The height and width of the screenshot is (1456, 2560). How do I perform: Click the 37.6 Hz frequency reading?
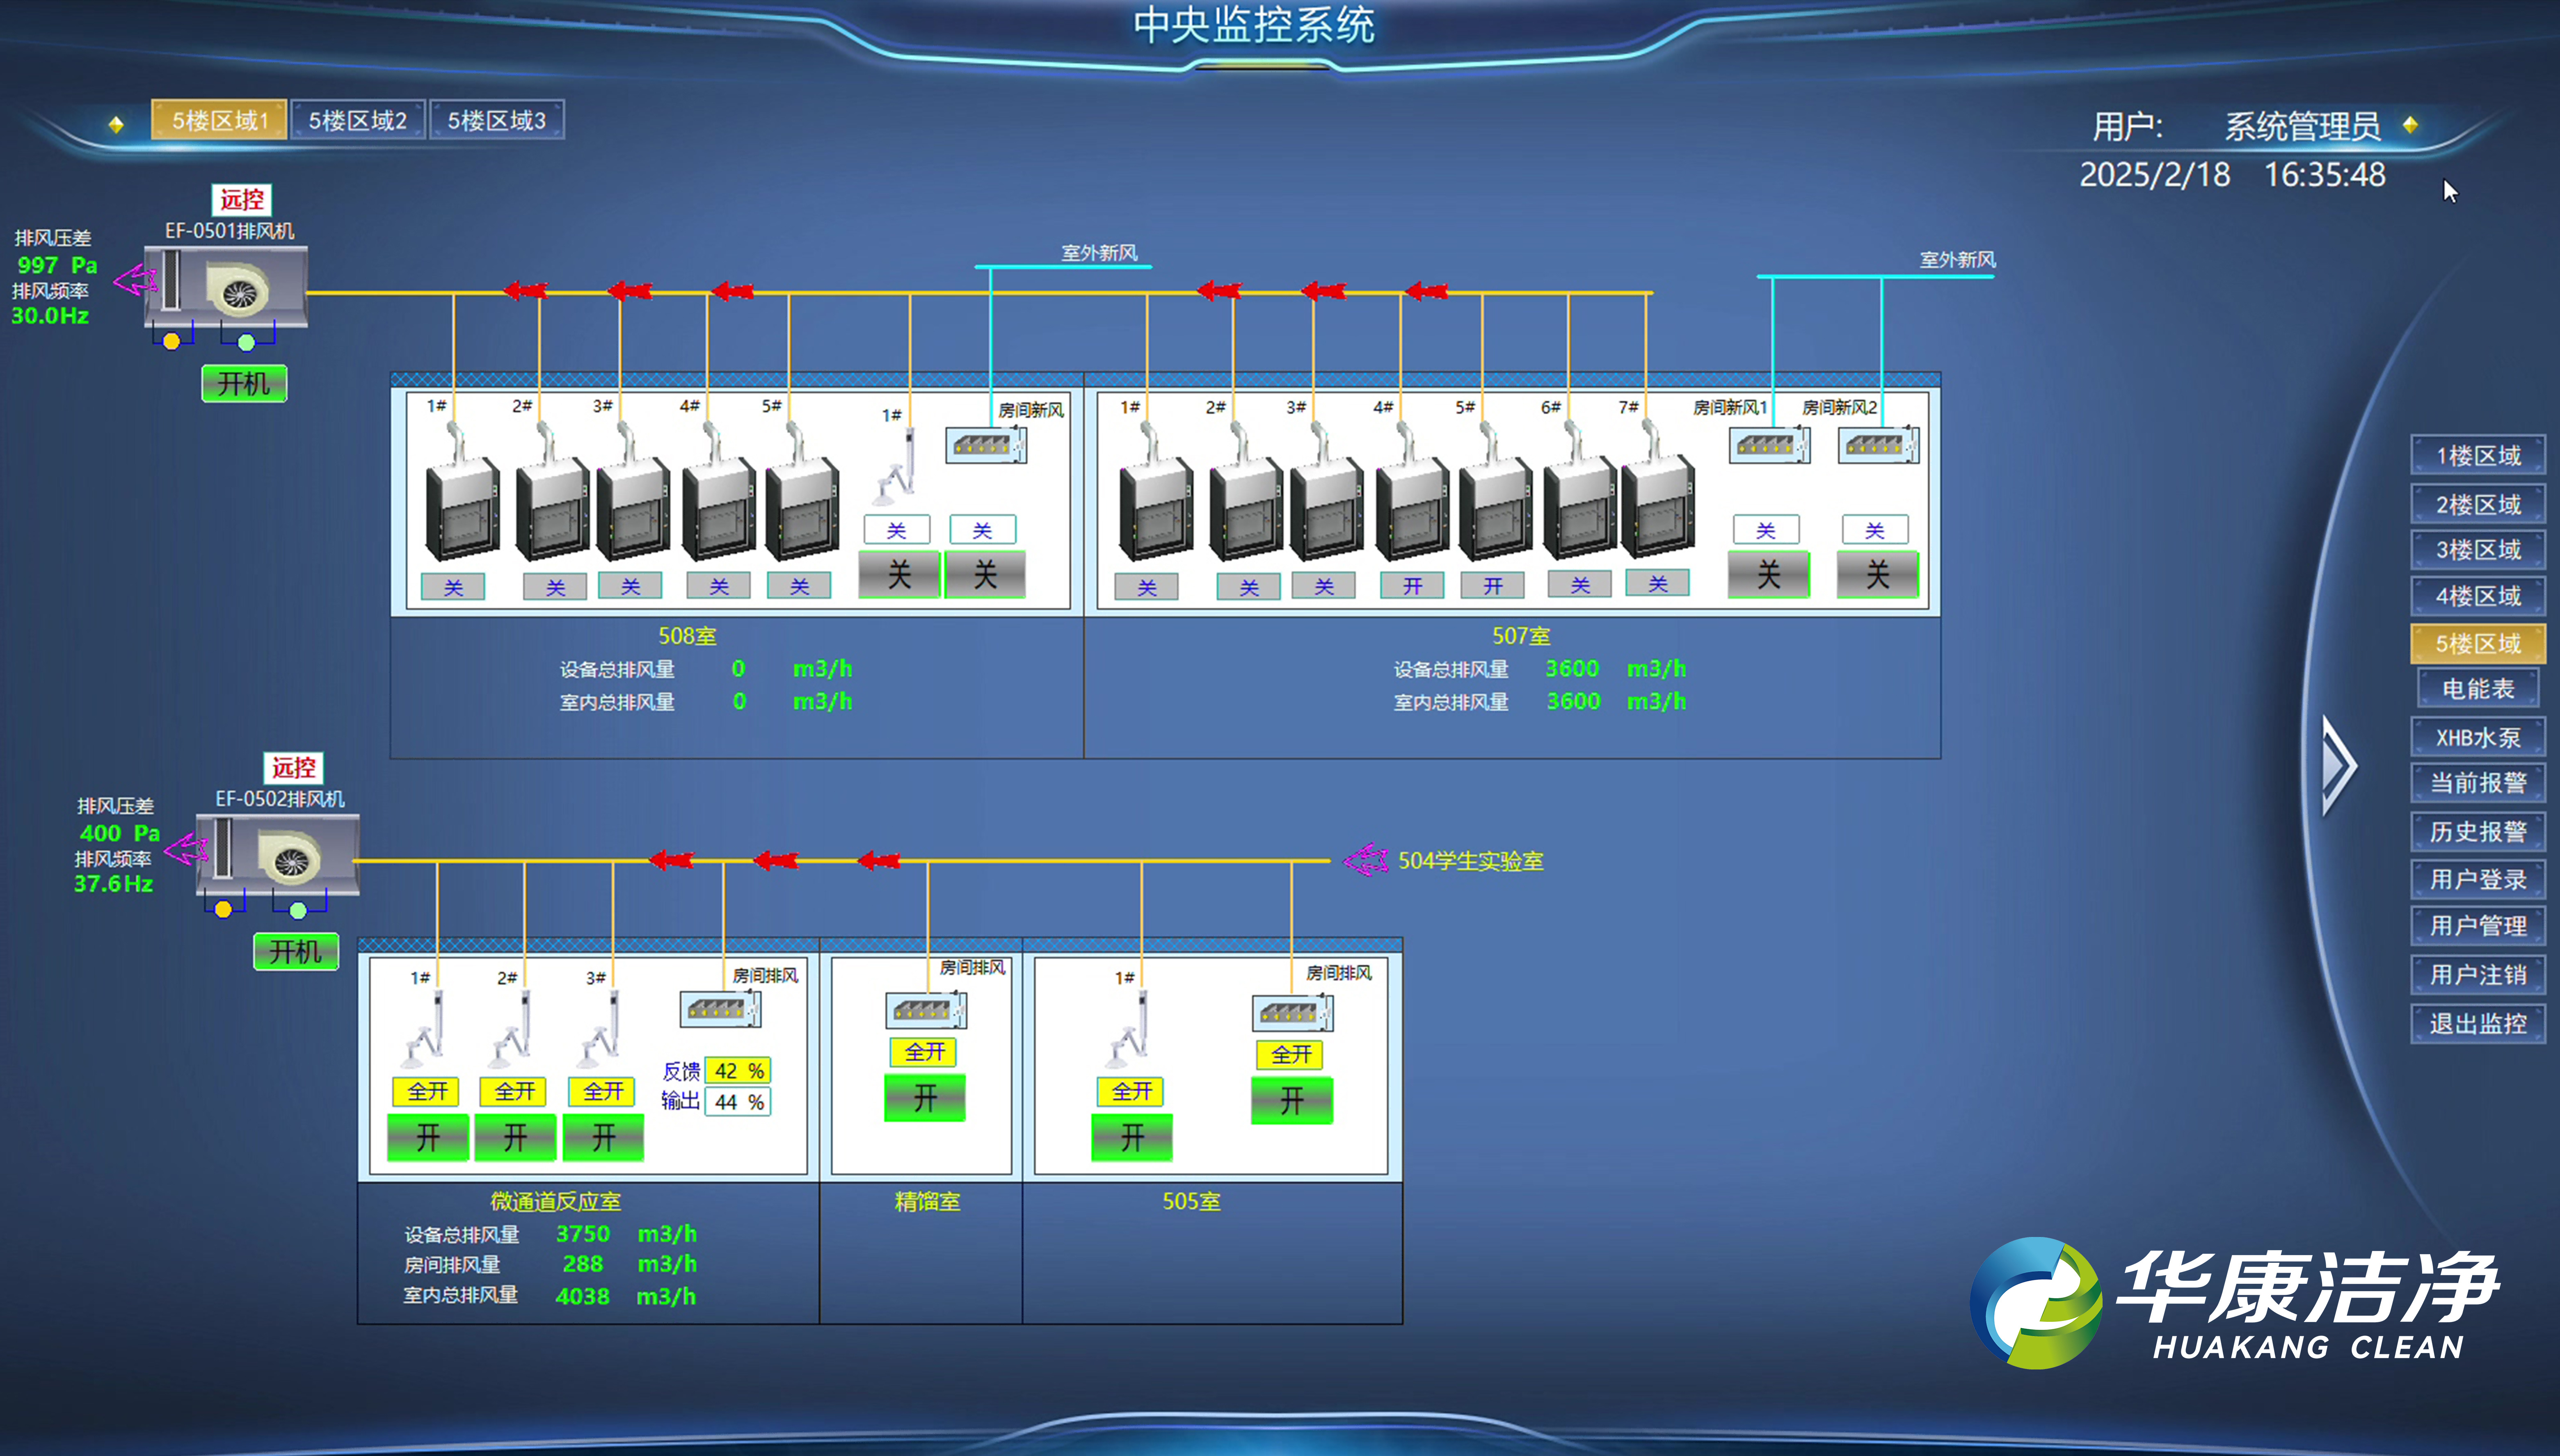[113, 884]
